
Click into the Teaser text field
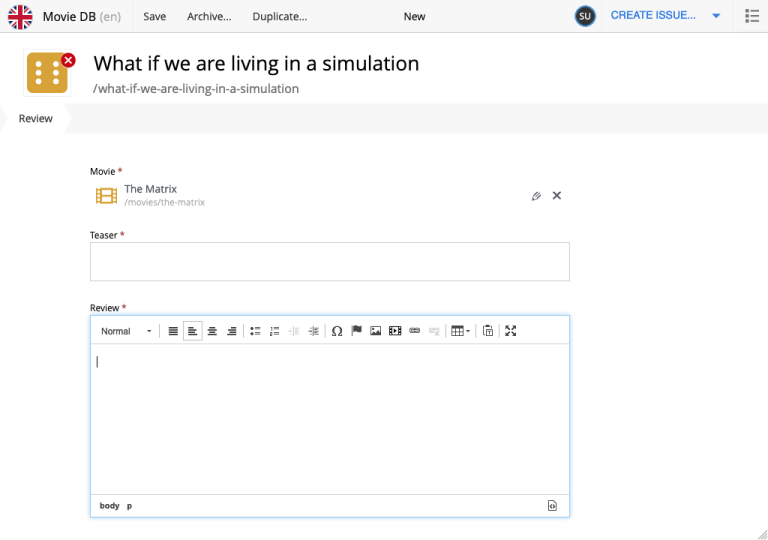[x=329, y=261]
